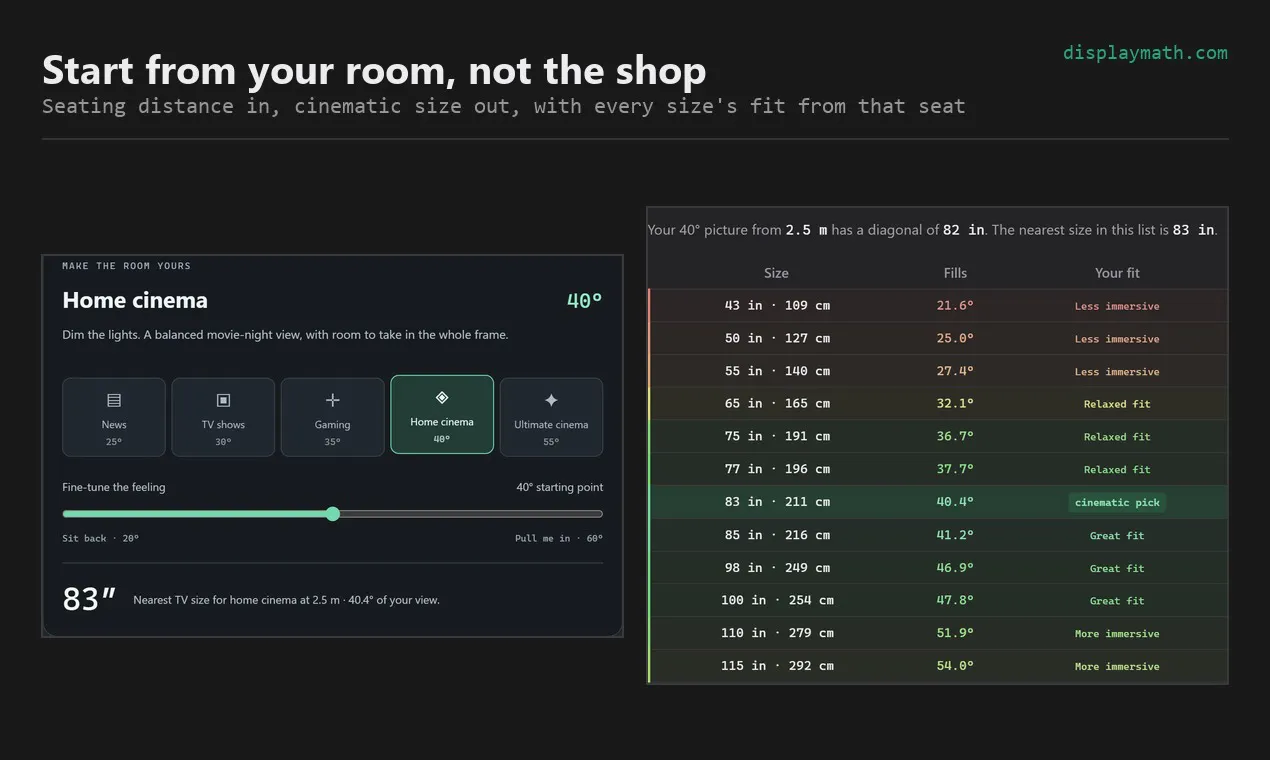Click the 27.4° fills value
The height and width of the screenshot is (760, 1270).
tap(955, 371)
